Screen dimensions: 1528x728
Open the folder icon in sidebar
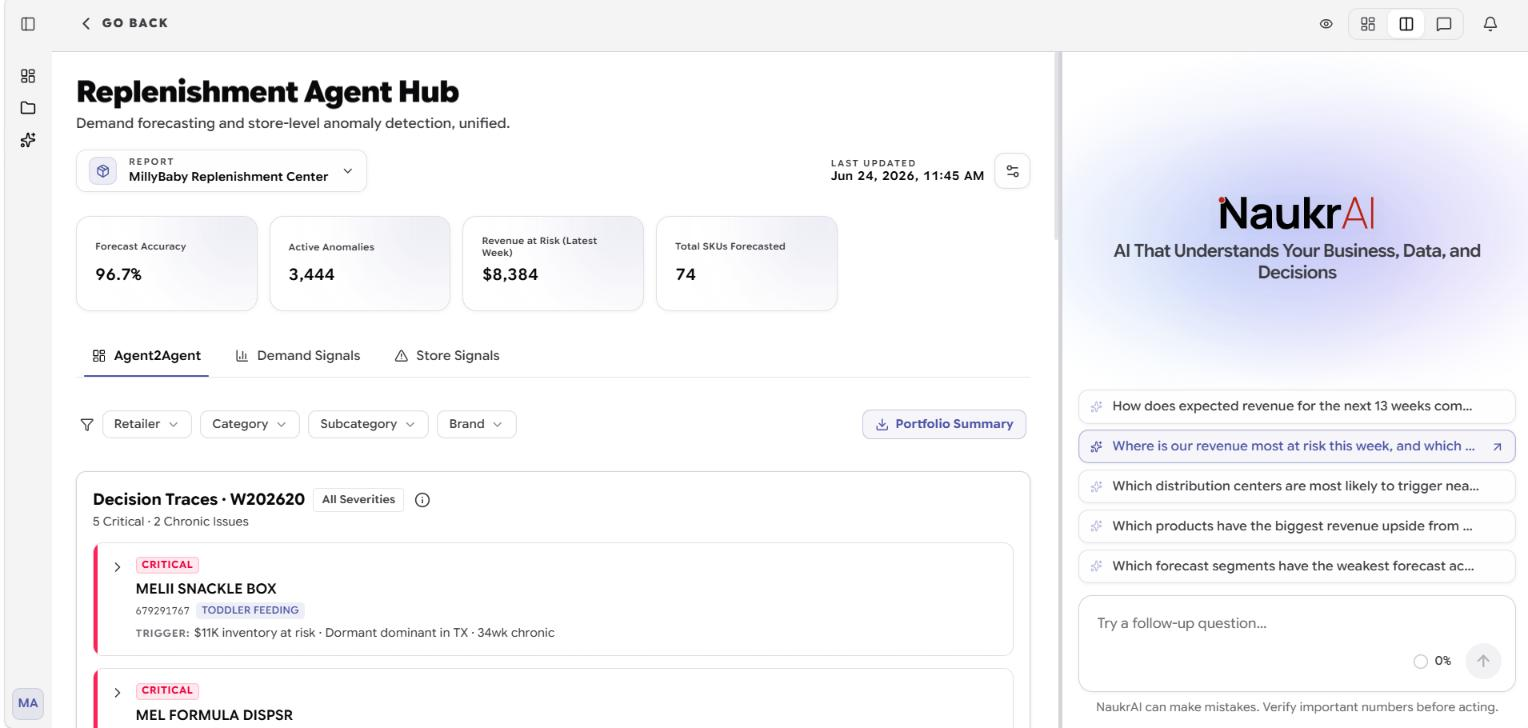click(28, 108)
